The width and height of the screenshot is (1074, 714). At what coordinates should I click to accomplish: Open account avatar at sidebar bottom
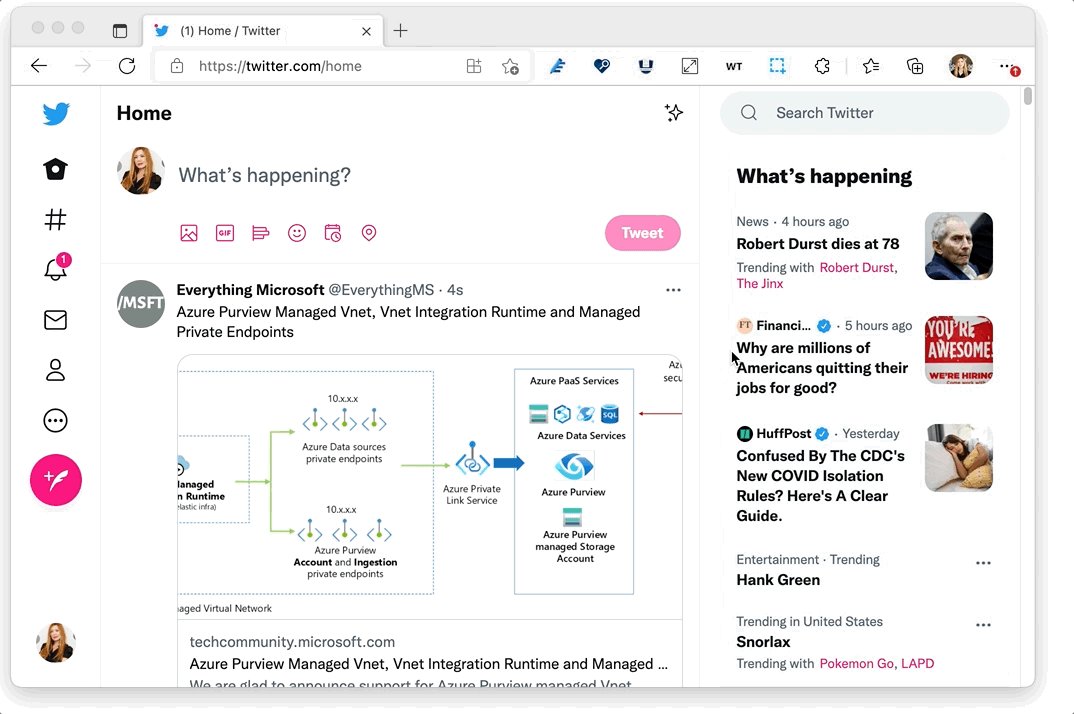[x=55, y=642]
